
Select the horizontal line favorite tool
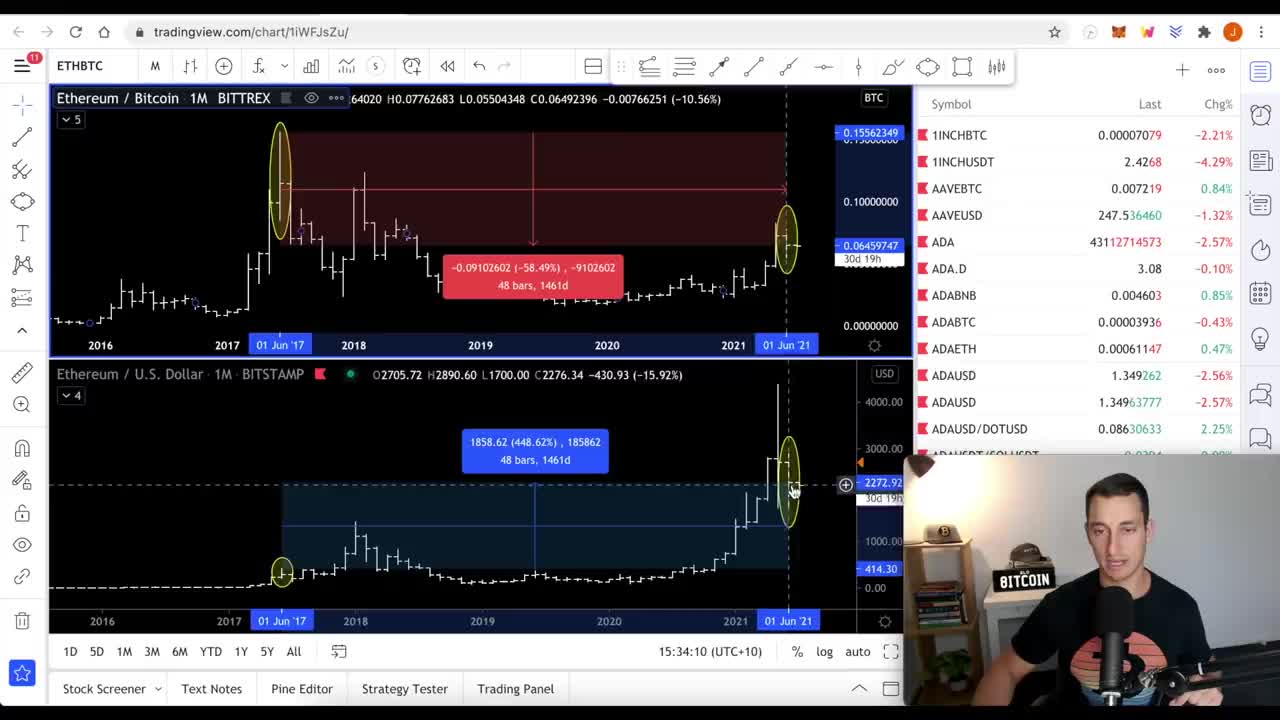pos(823,67)
